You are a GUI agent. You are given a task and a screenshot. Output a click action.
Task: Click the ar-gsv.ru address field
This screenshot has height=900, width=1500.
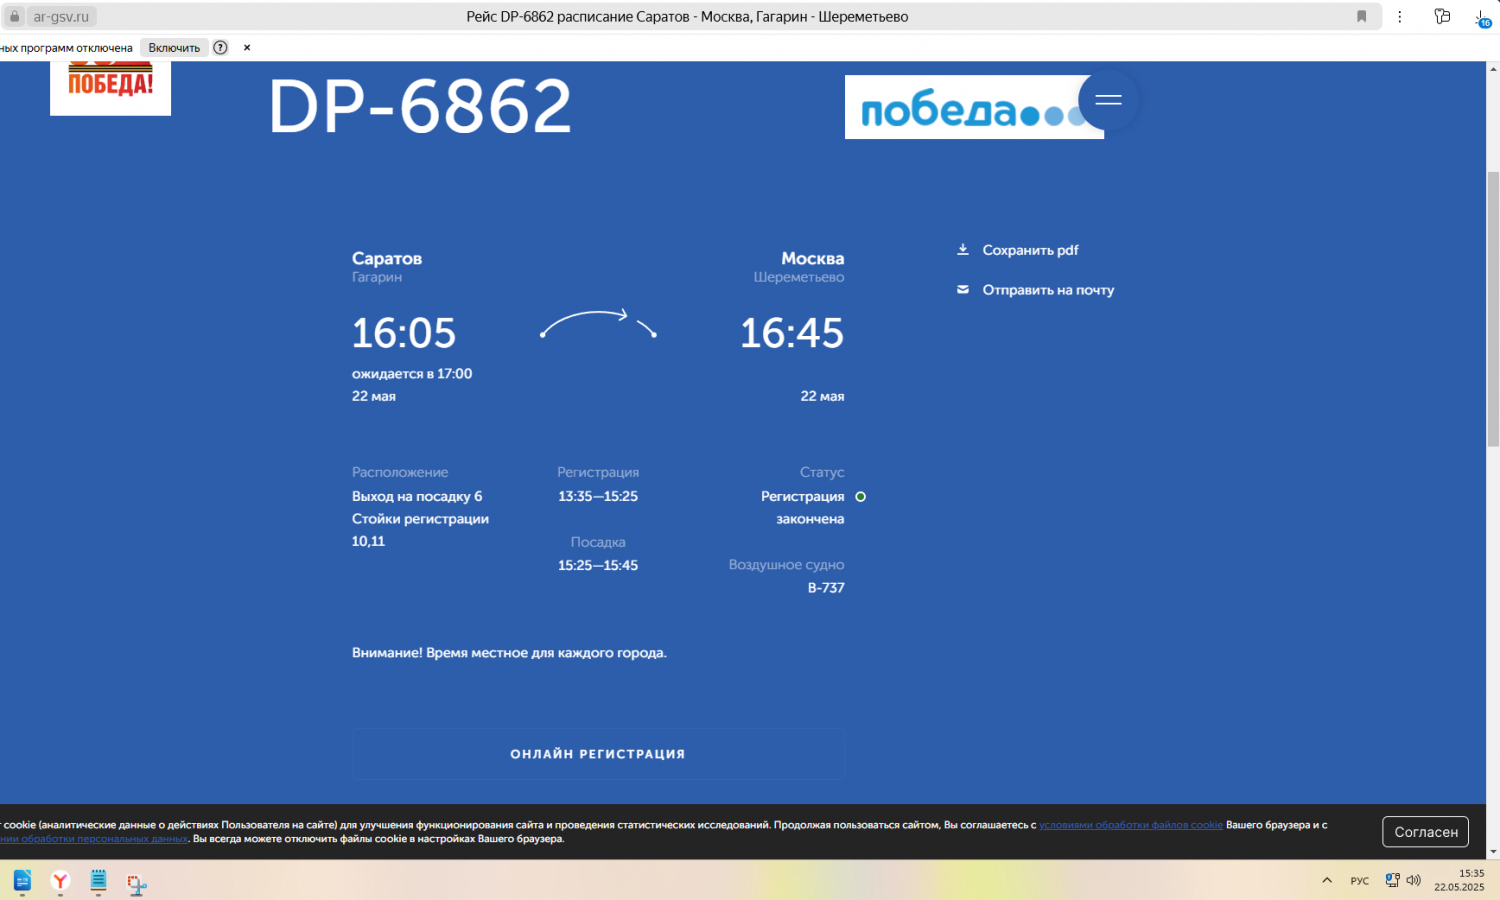(x=61, y=16)
